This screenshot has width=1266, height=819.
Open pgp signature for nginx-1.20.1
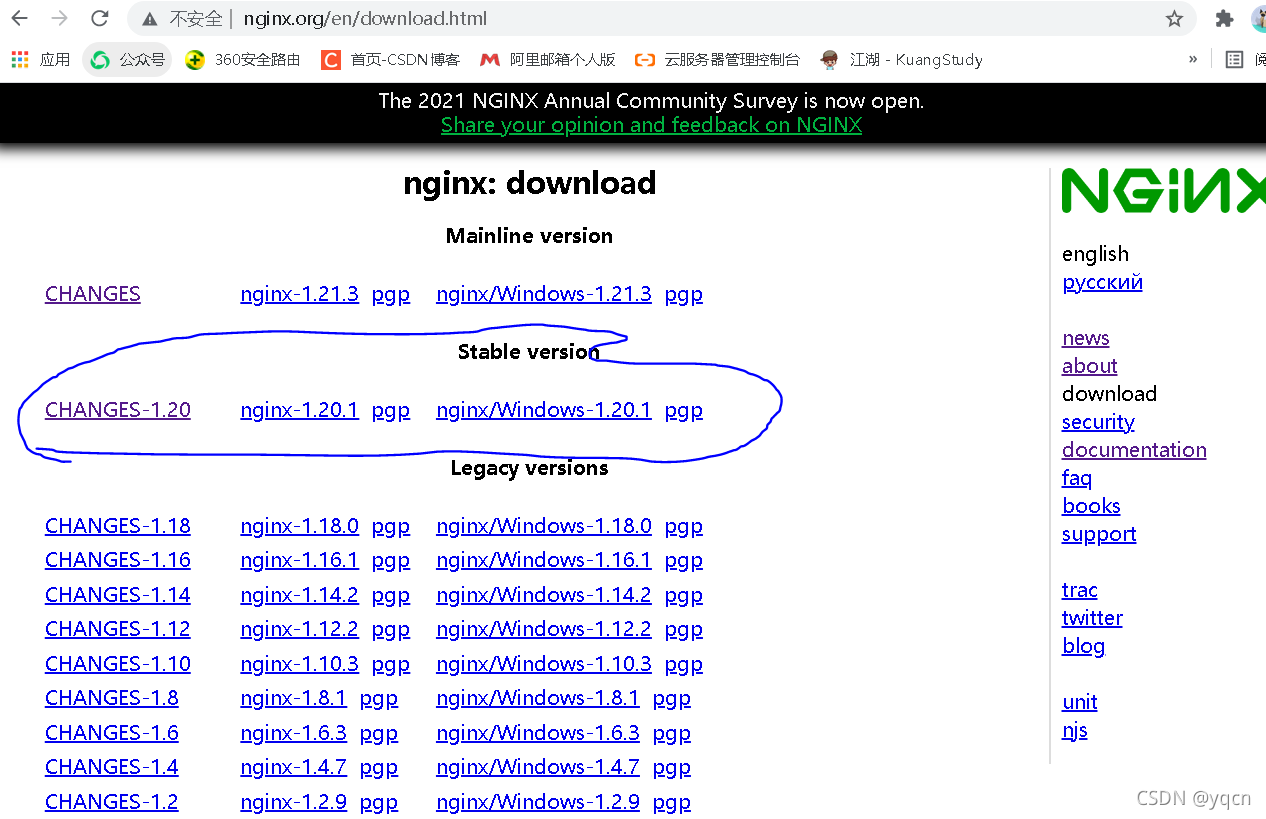(x=391, y=411)
